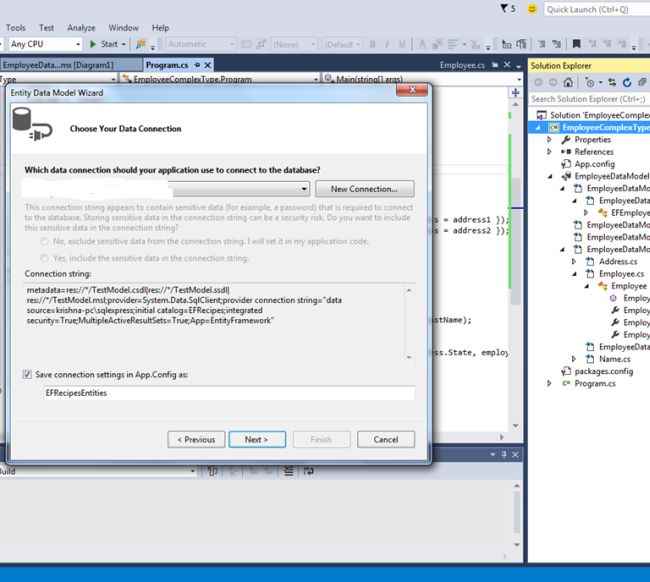Expand the Properties node
Viewport: 650px width, 582px height.
[x=549, y=140]
